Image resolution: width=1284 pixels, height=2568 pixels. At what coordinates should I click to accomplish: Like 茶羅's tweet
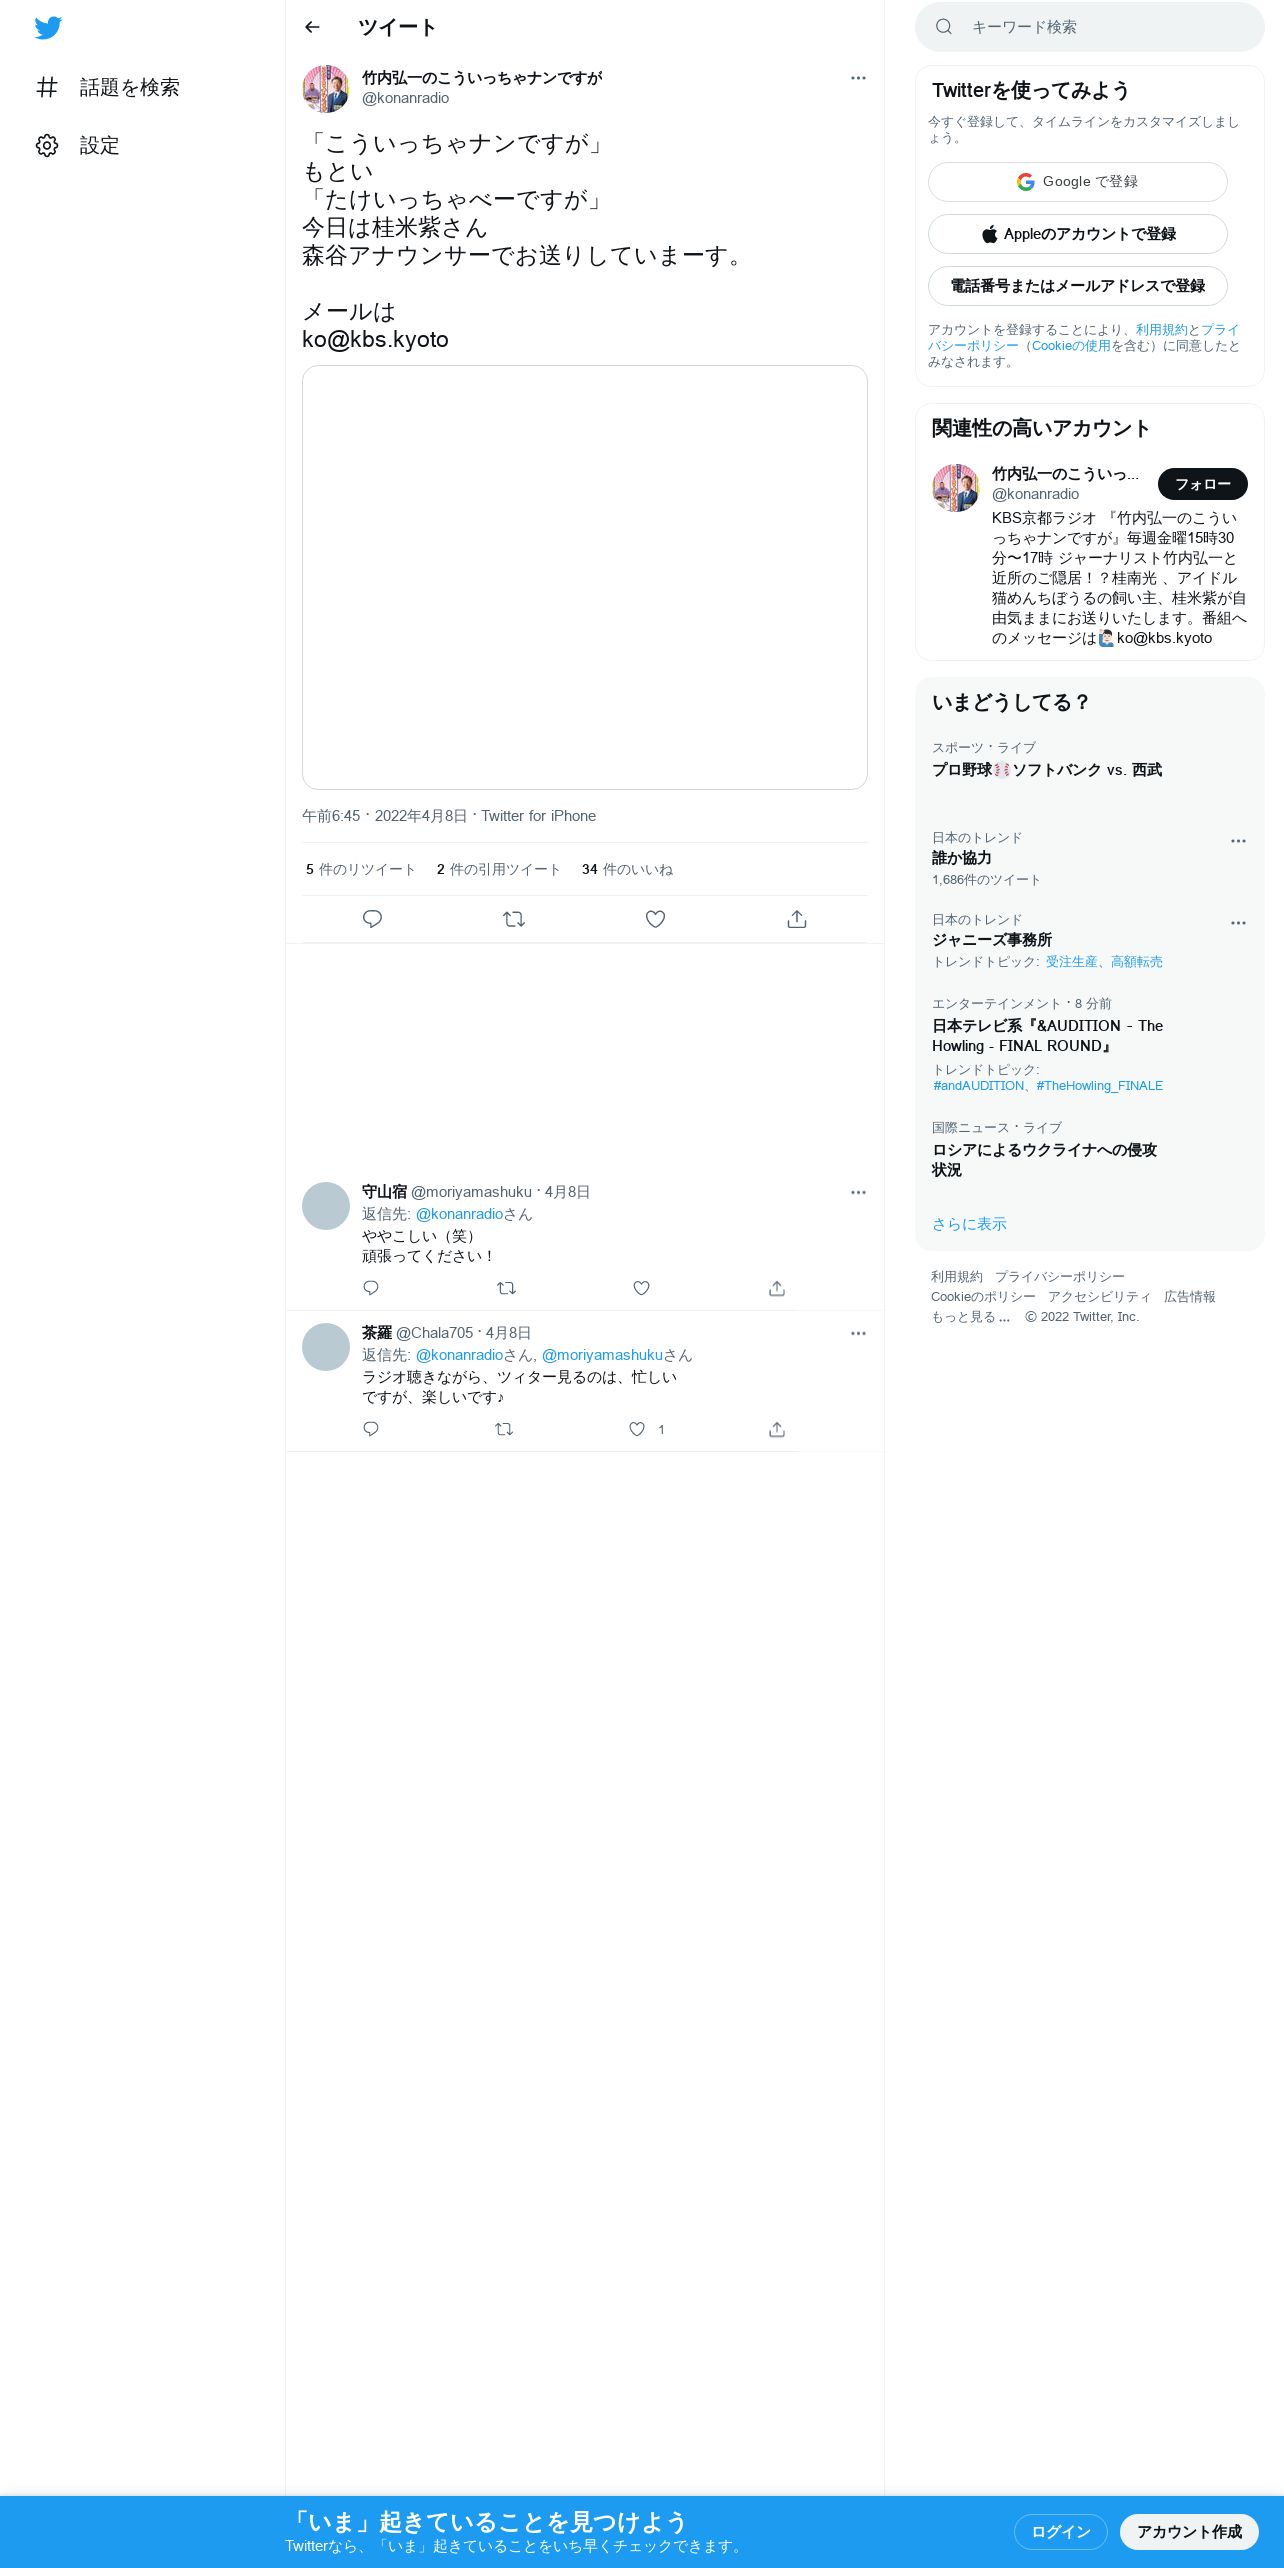(x=637, y=1429)
